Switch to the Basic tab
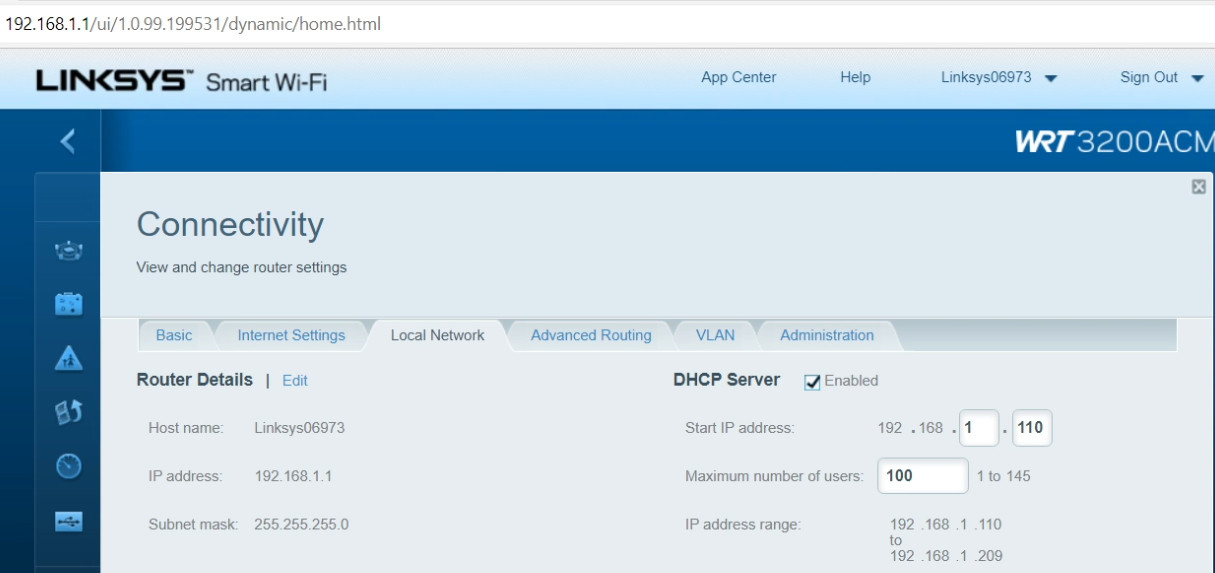The width and height of the screenshot is (1215, 573). click(174, 336)
